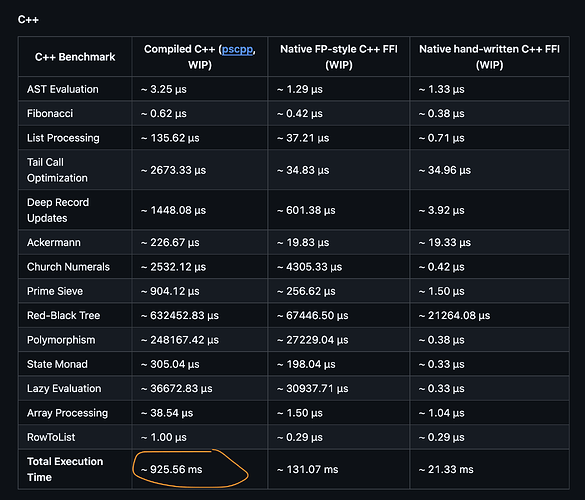Click the 'Native FP-style C++ FFI (WIP)' header
Viewport: 585px width, 500px height.
coord(339,57)
